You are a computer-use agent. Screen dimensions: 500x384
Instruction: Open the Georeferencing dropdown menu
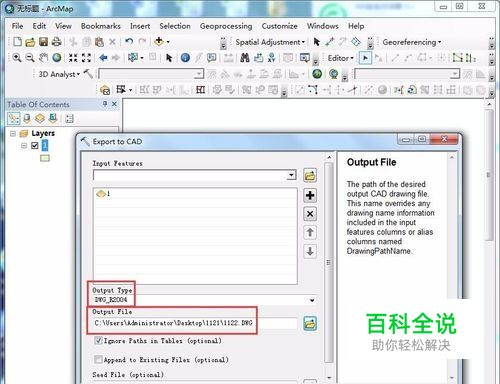pyautogui.click(x=411, y=42)
